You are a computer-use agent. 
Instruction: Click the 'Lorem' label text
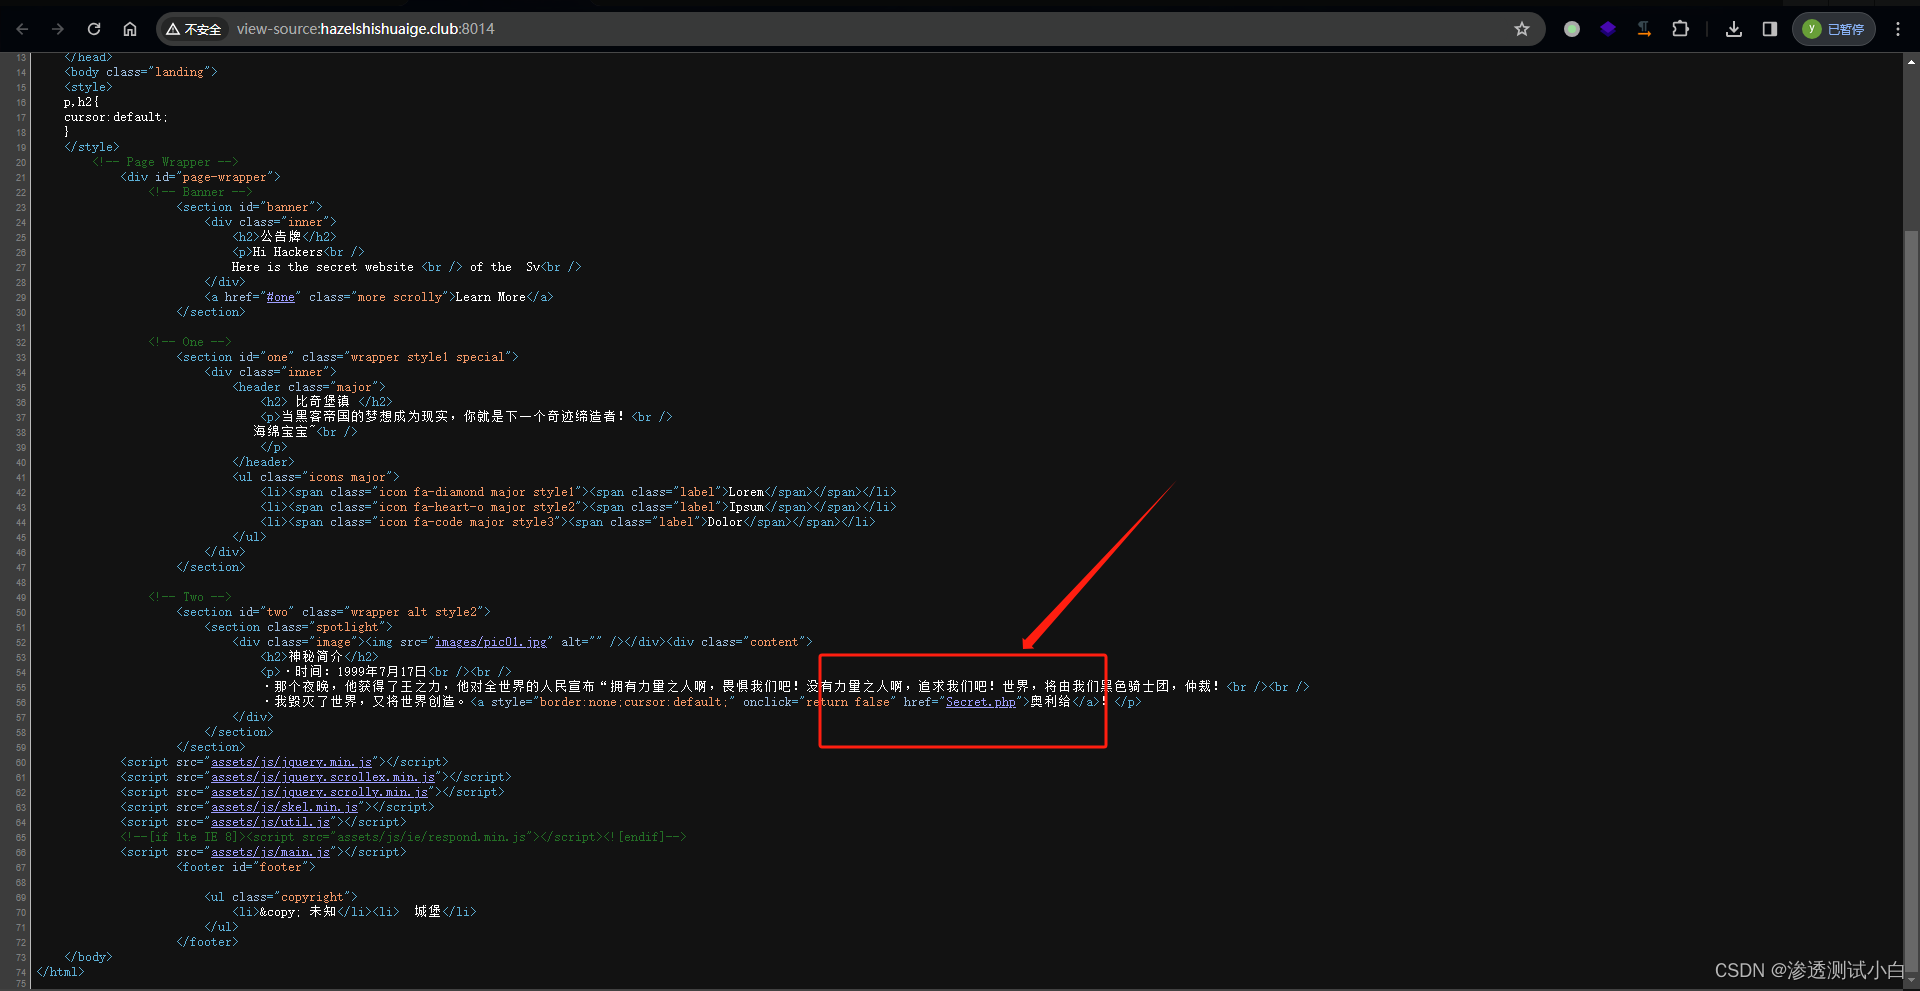coord(746,492)
